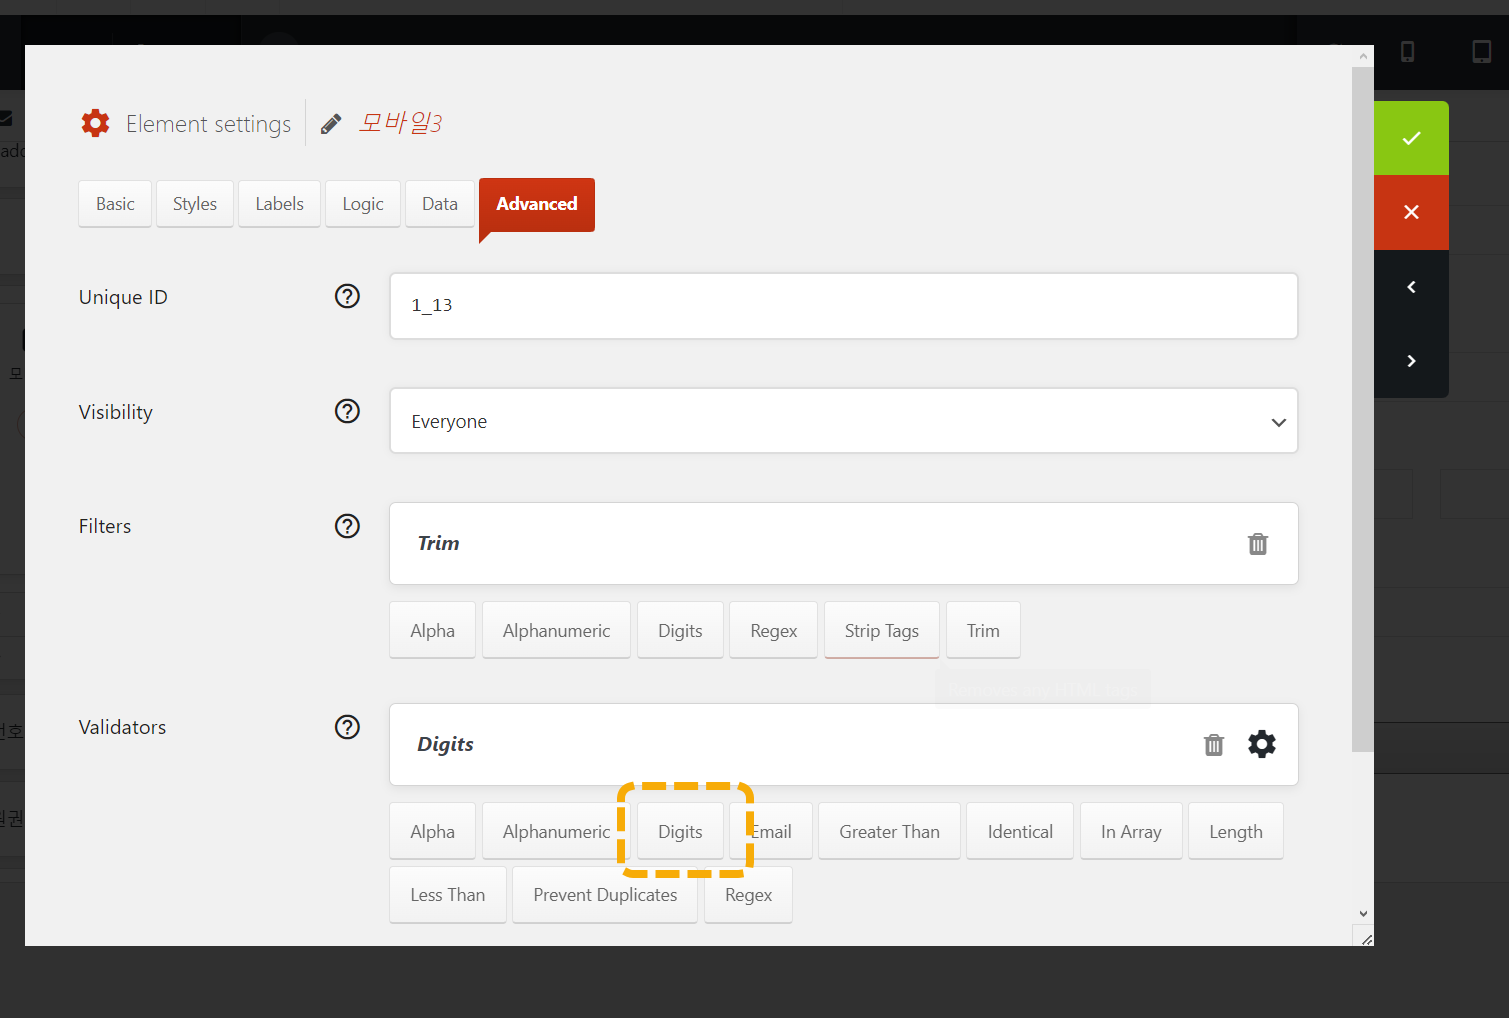Add the Trim filter button
This screenshot has width=1509, height=1018.
tap(983, 631)
